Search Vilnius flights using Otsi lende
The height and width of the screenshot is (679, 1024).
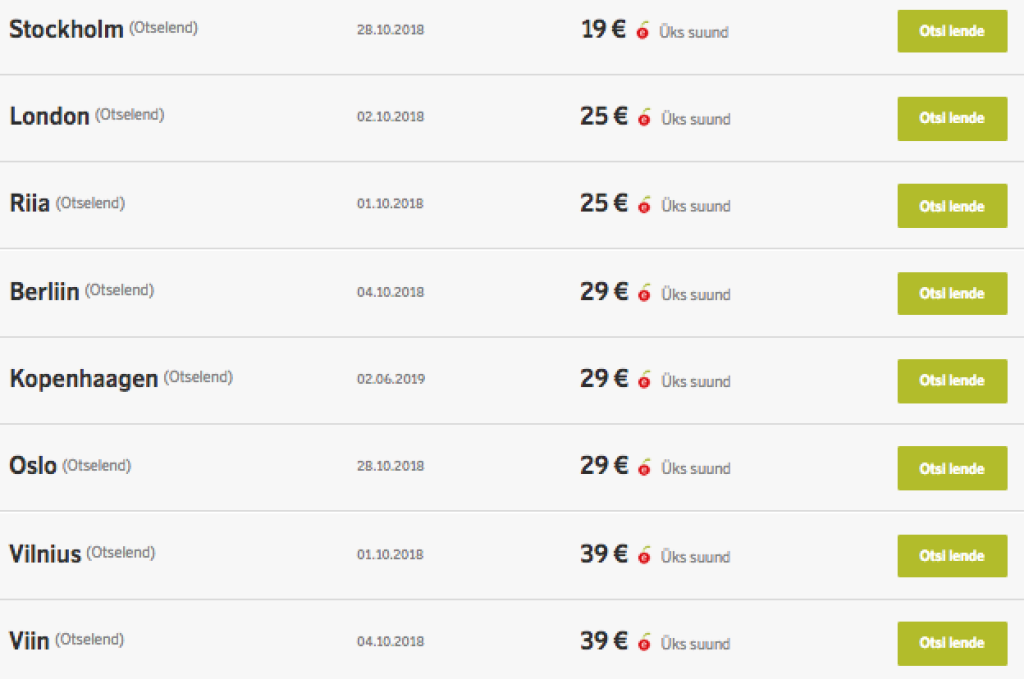click(x=952, y=555)
